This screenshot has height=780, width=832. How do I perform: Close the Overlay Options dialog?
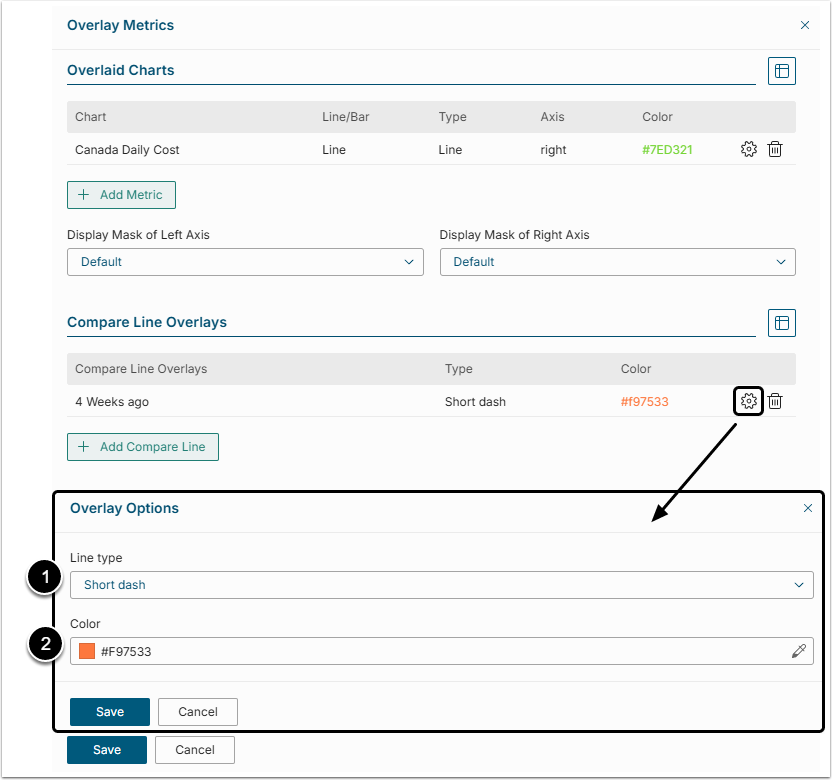[x=808, y=508]
